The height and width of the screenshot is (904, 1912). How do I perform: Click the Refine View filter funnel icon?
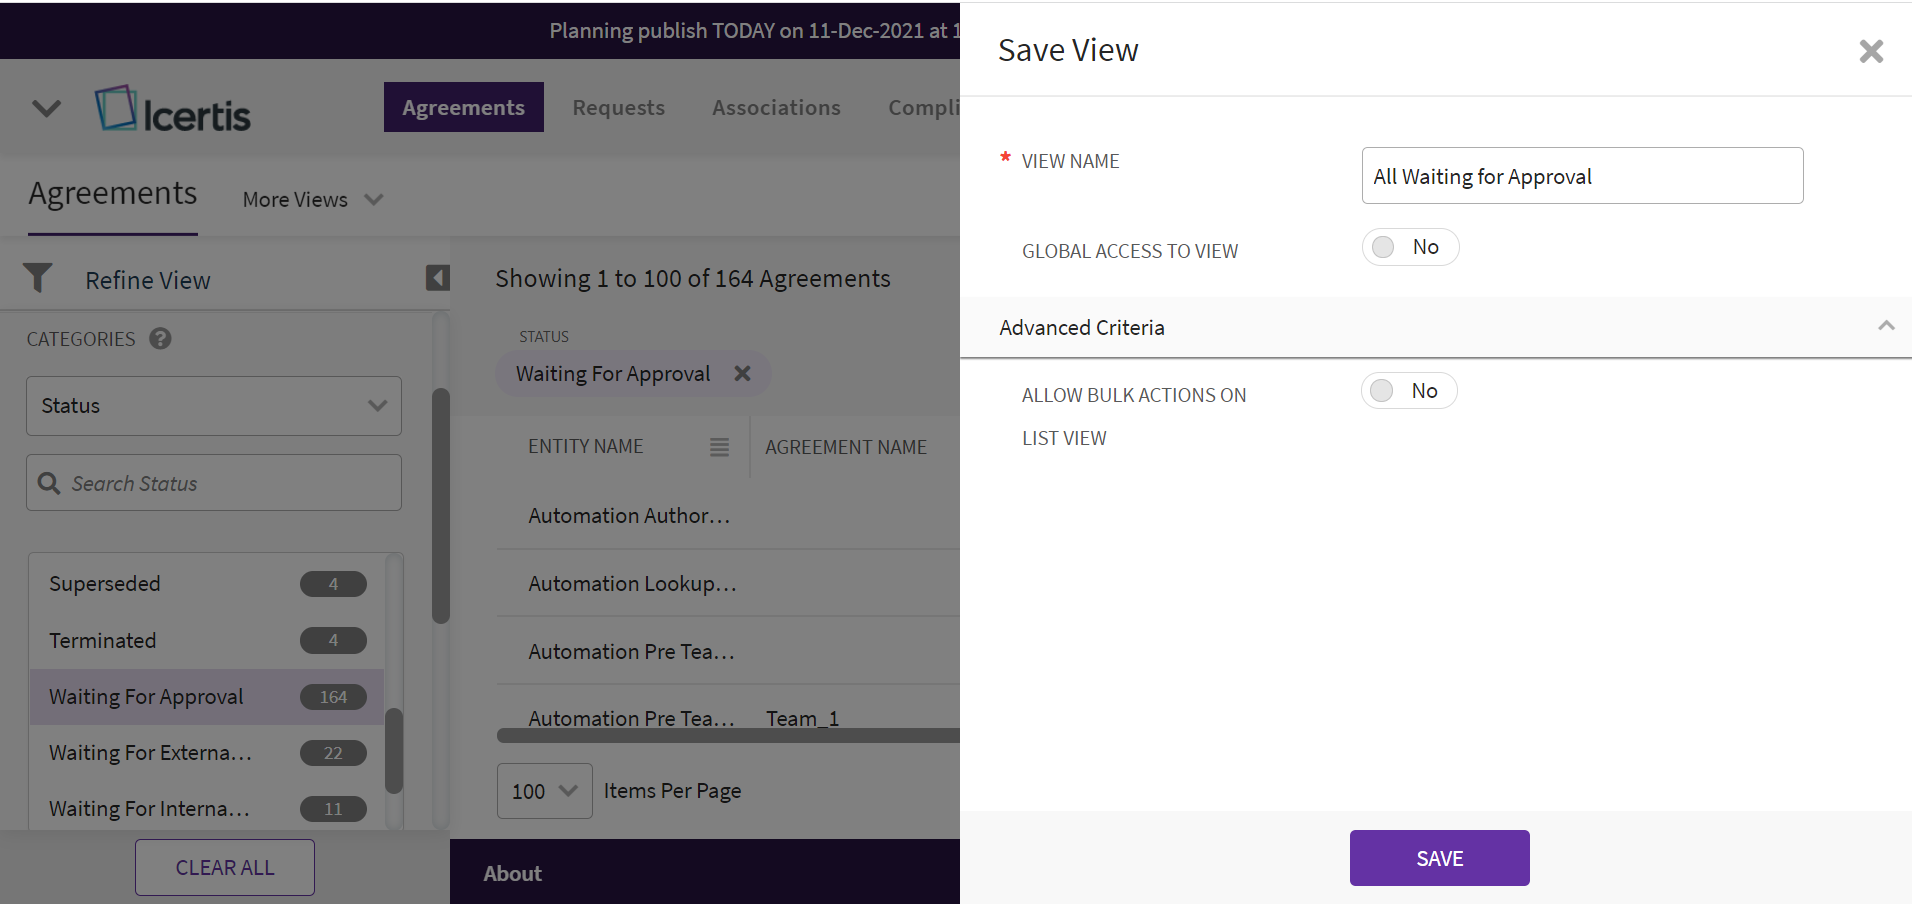click(38, 278)
